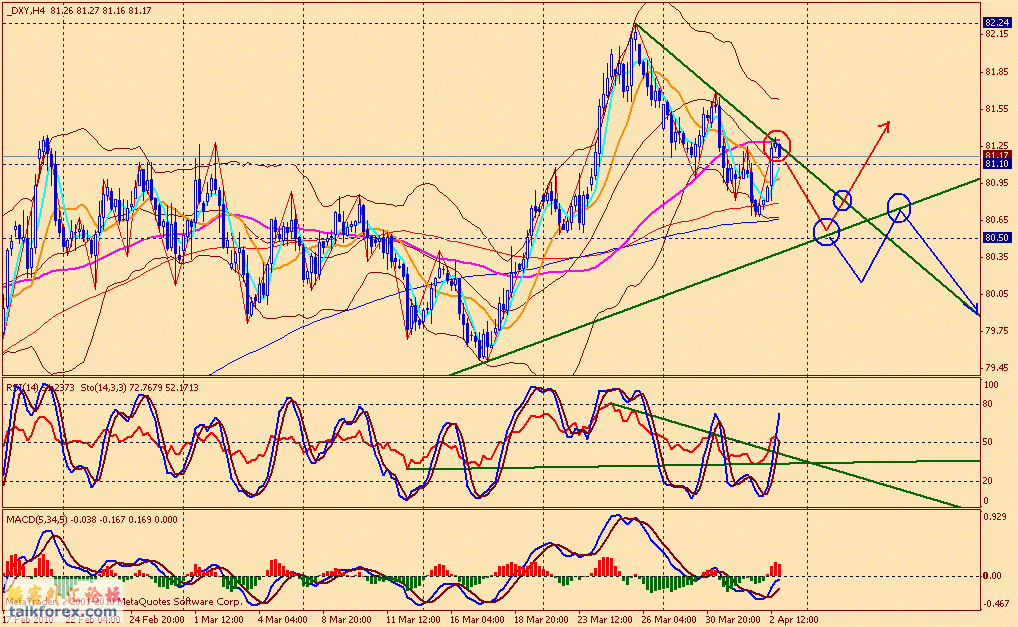Select the 81.10 price level tag
This screenshot has height=627, width=1018.
pyautogui.click(x=997, y=164)
